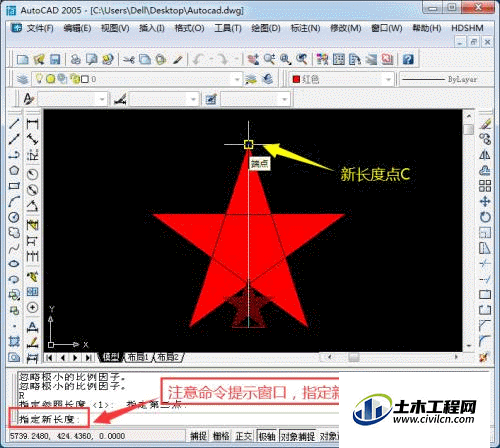Select the Ellipse draw tool
The height and width of the screenshot is (448, 500).
(14, 264)
